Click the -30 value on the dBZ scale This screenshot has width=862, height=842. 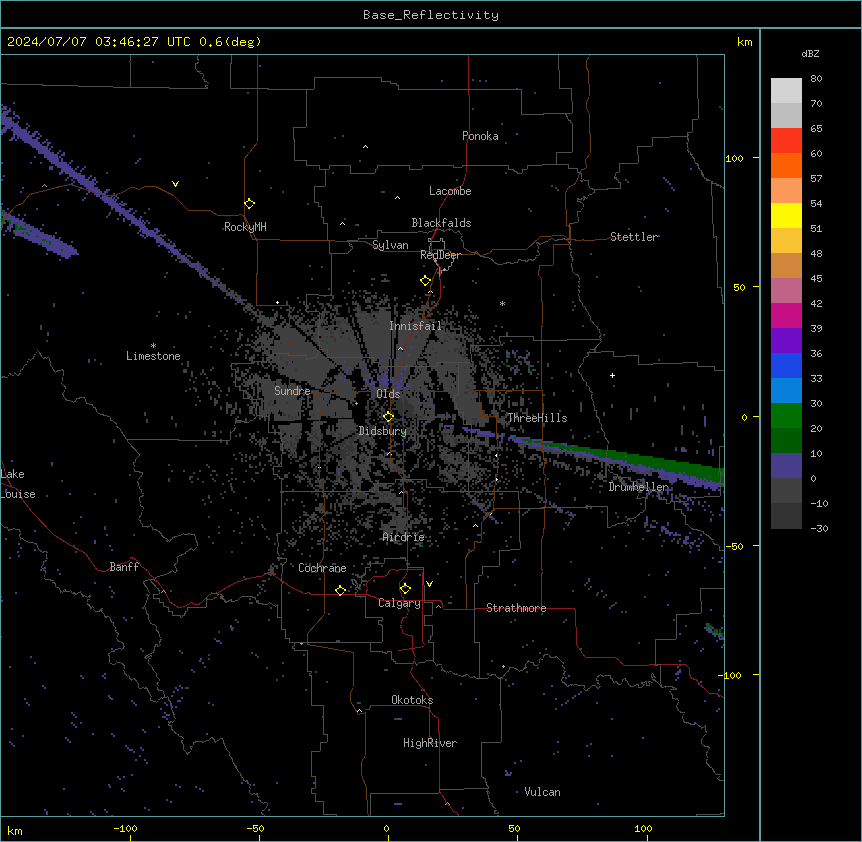tap(819, 528)
